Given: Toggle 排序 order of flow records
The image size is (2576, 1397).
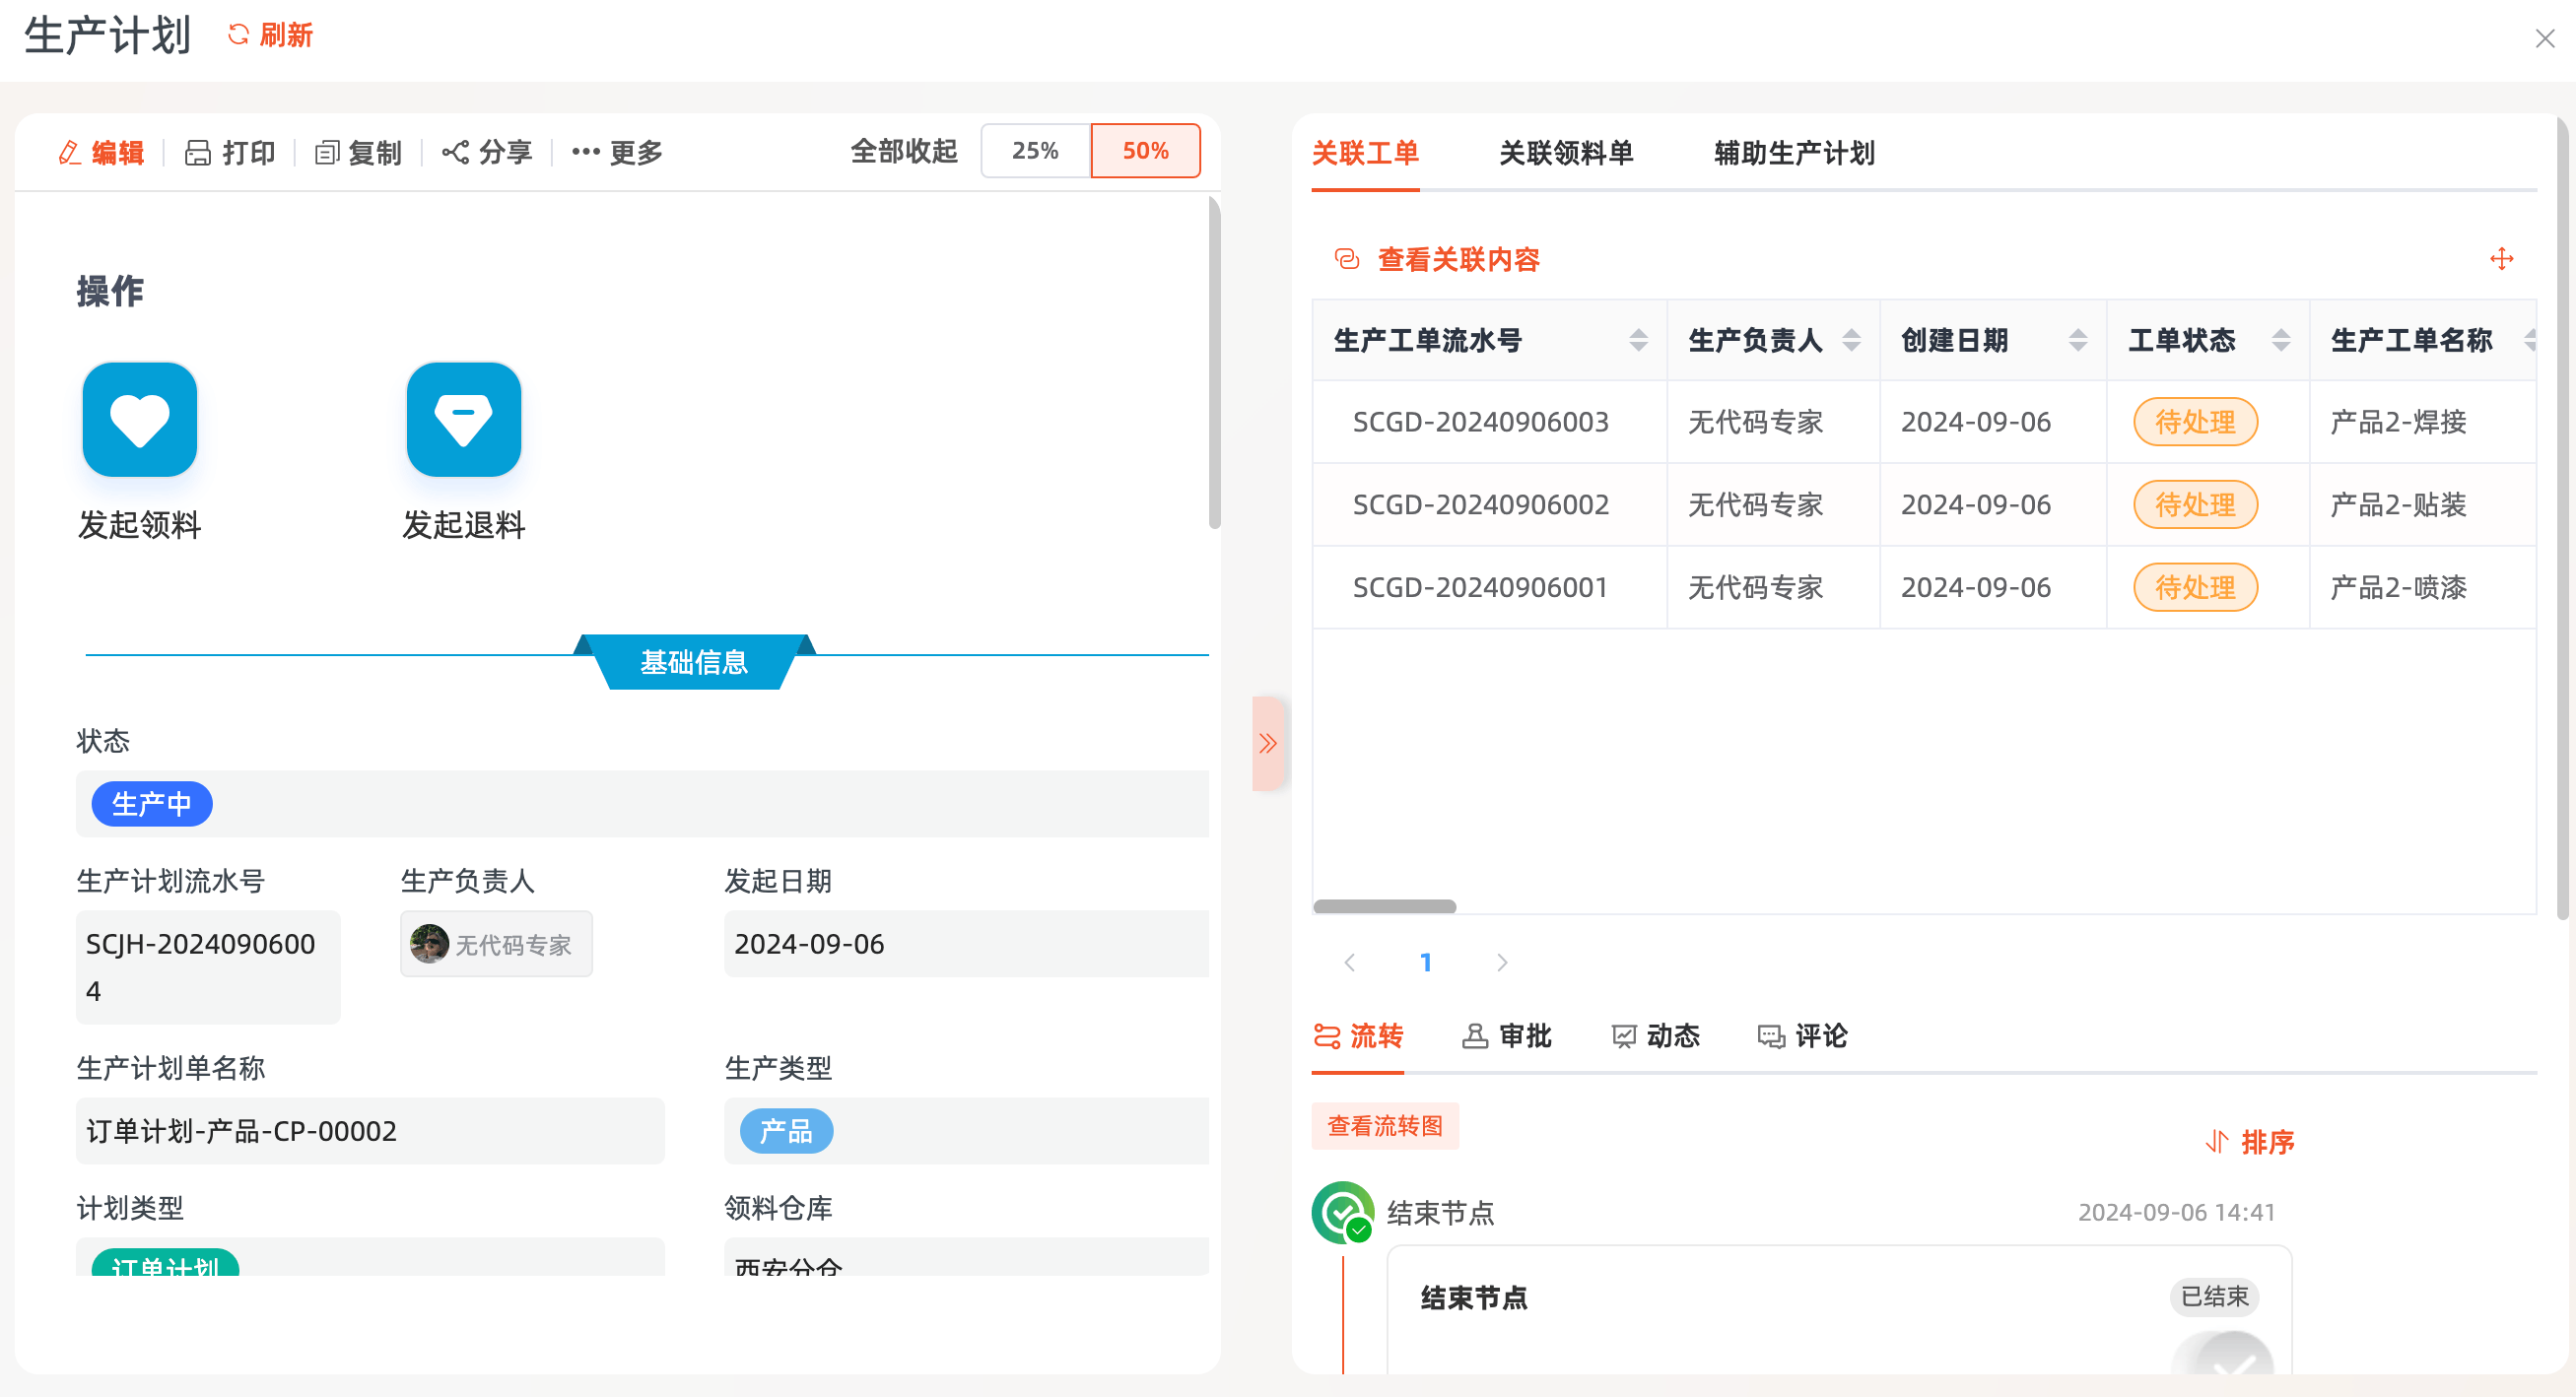Looking at the screenshot, I should [x=2250, y=1141].
